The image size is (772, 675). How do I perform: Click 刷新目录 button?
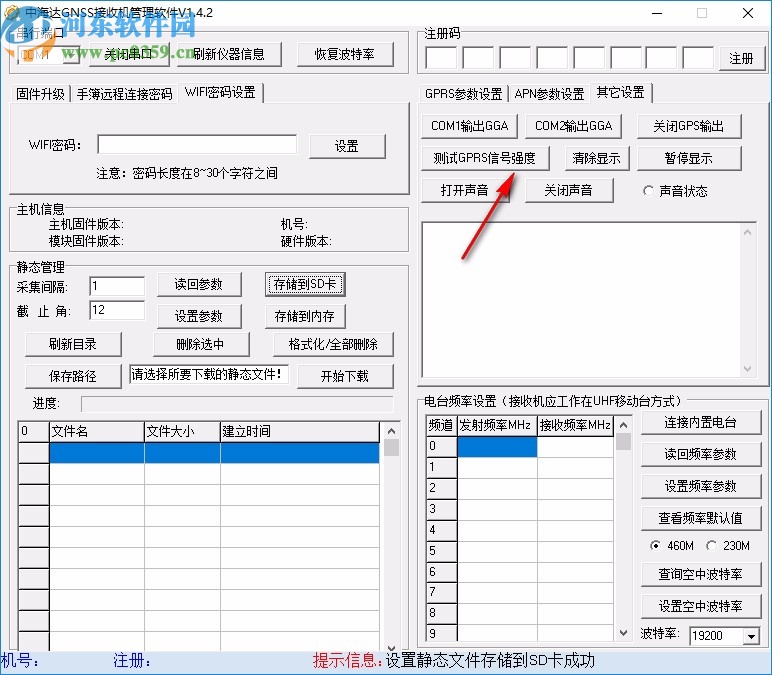click(73, 344)
